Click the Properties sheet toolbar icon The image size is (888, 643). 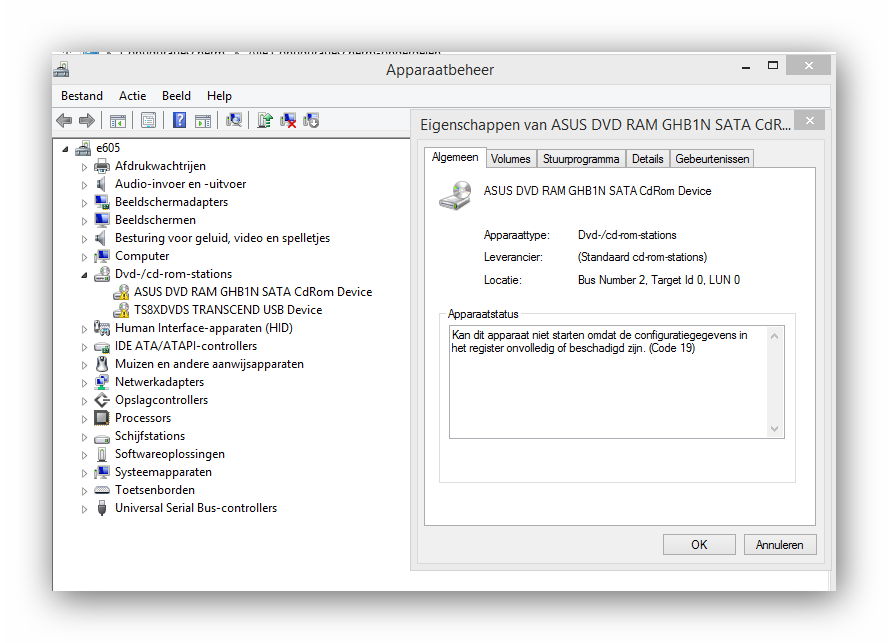(x=148, y=121)
